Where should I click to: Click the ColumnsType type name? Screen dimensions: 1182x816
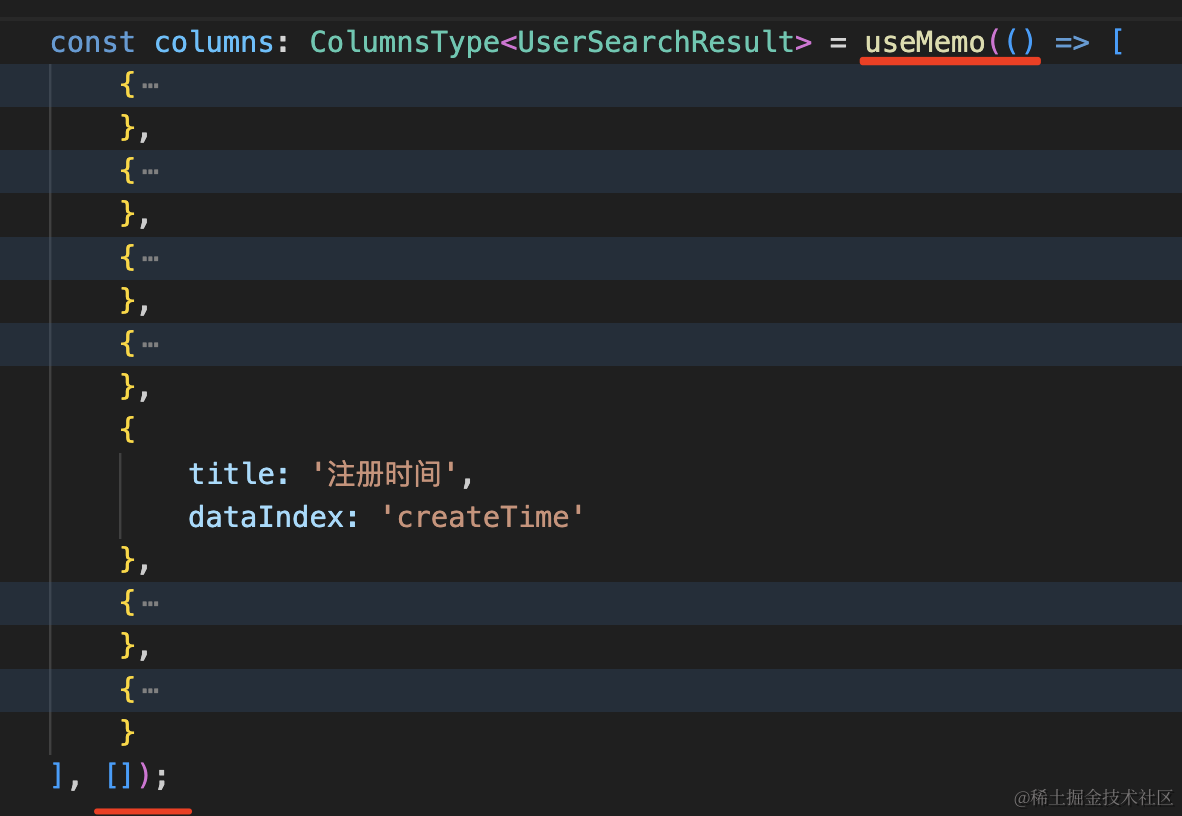(x=405, y=42)
